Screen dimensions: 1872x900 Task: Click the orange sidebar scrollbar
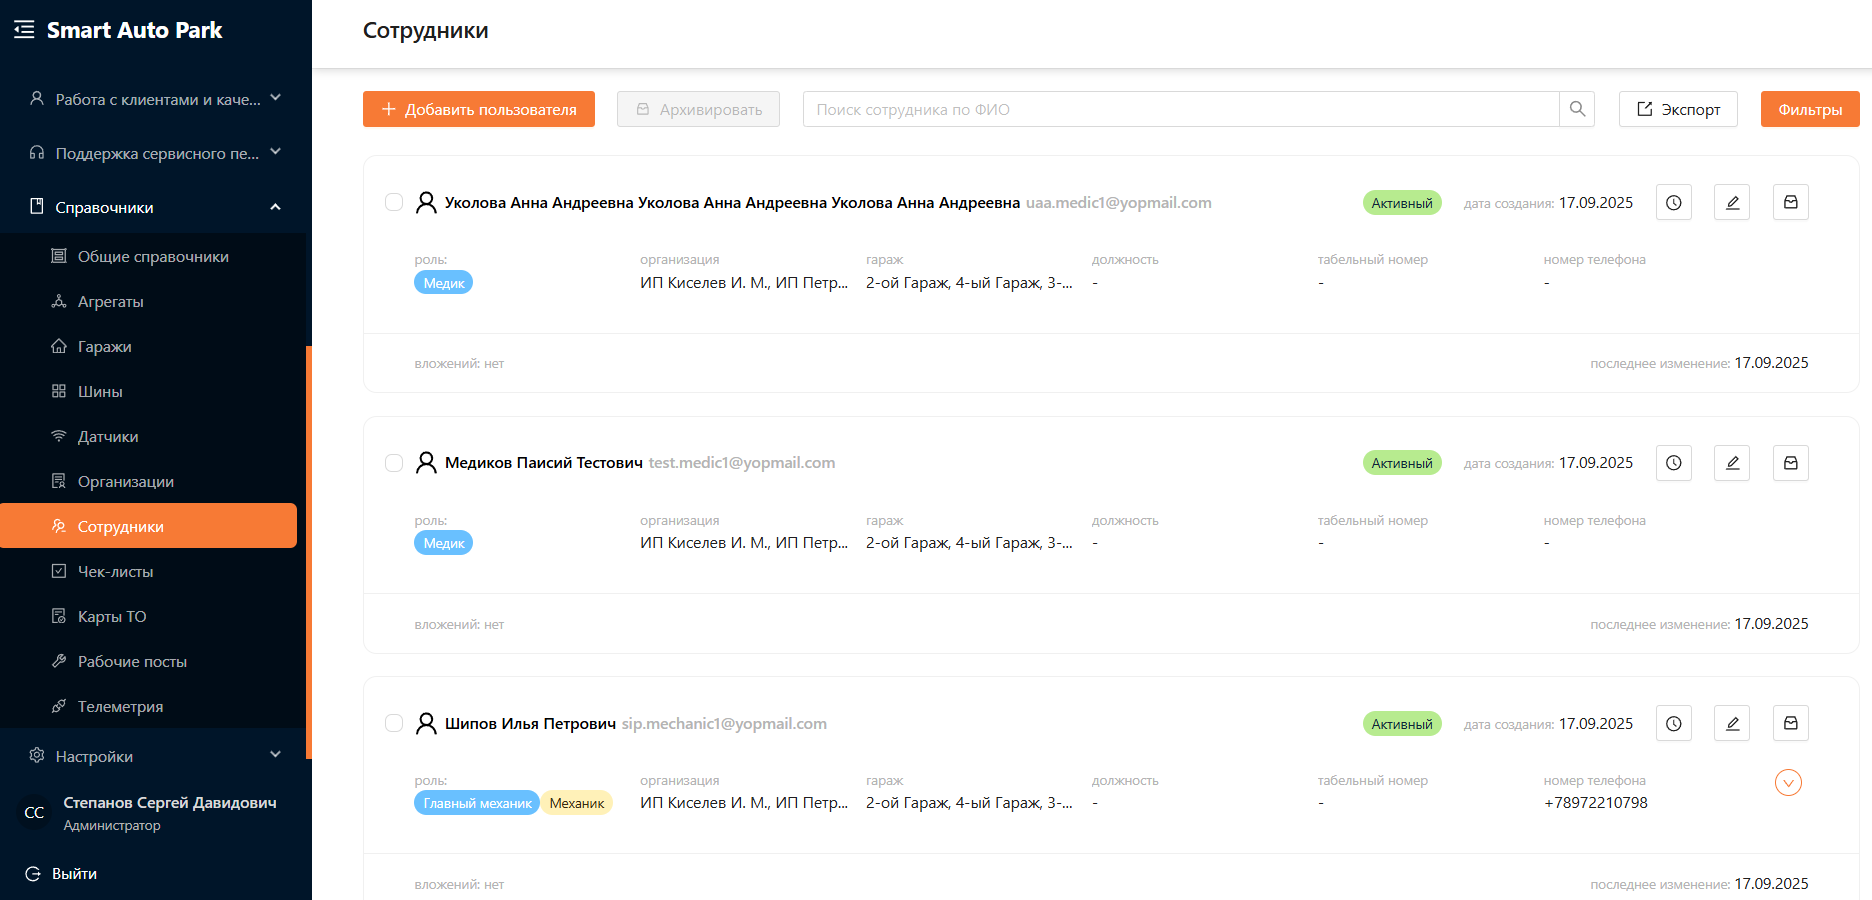[309, 550]
